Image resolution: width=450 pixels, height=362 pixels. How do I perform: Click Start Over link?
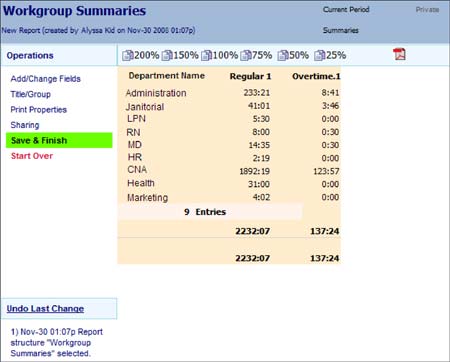[x=32, y=156]
